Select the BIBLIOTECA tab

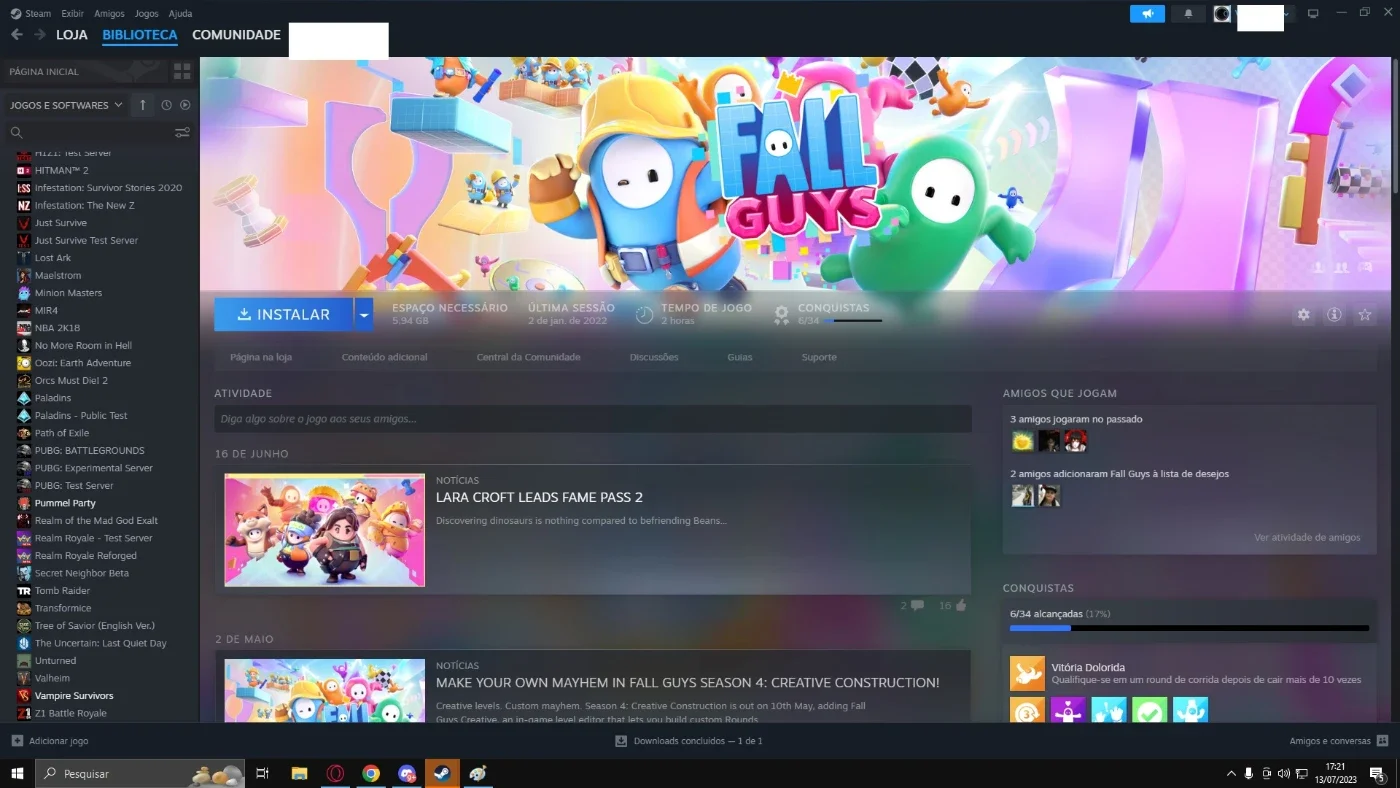pyautogui.click(x=140, y=35)
